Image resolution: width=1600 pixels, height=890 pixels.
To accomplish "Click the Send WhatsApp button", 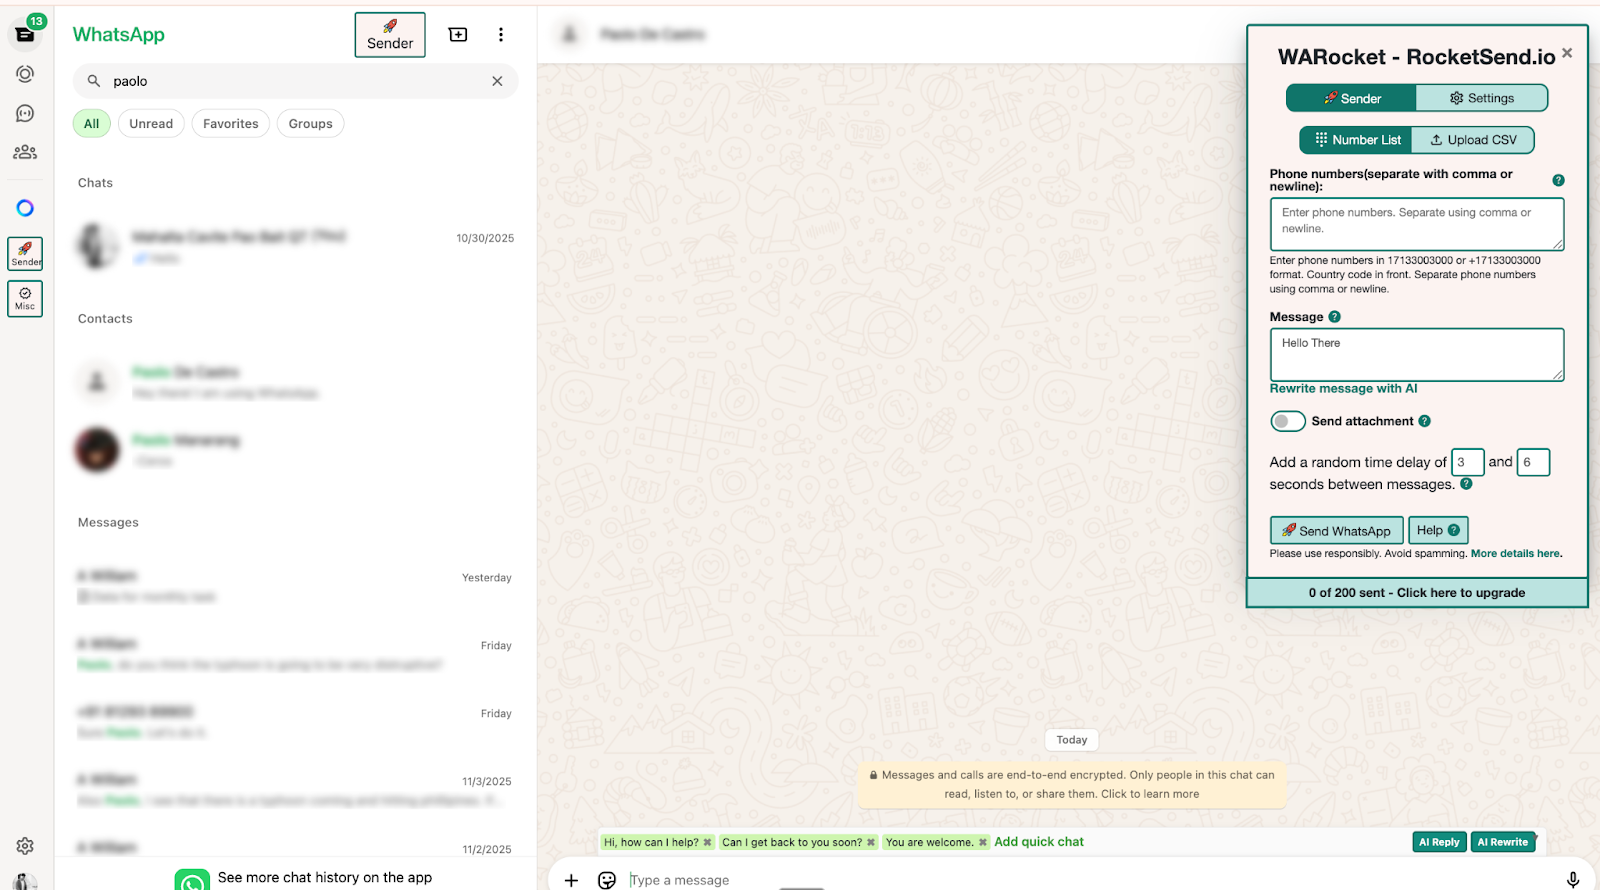I will tap(1337, 530).
